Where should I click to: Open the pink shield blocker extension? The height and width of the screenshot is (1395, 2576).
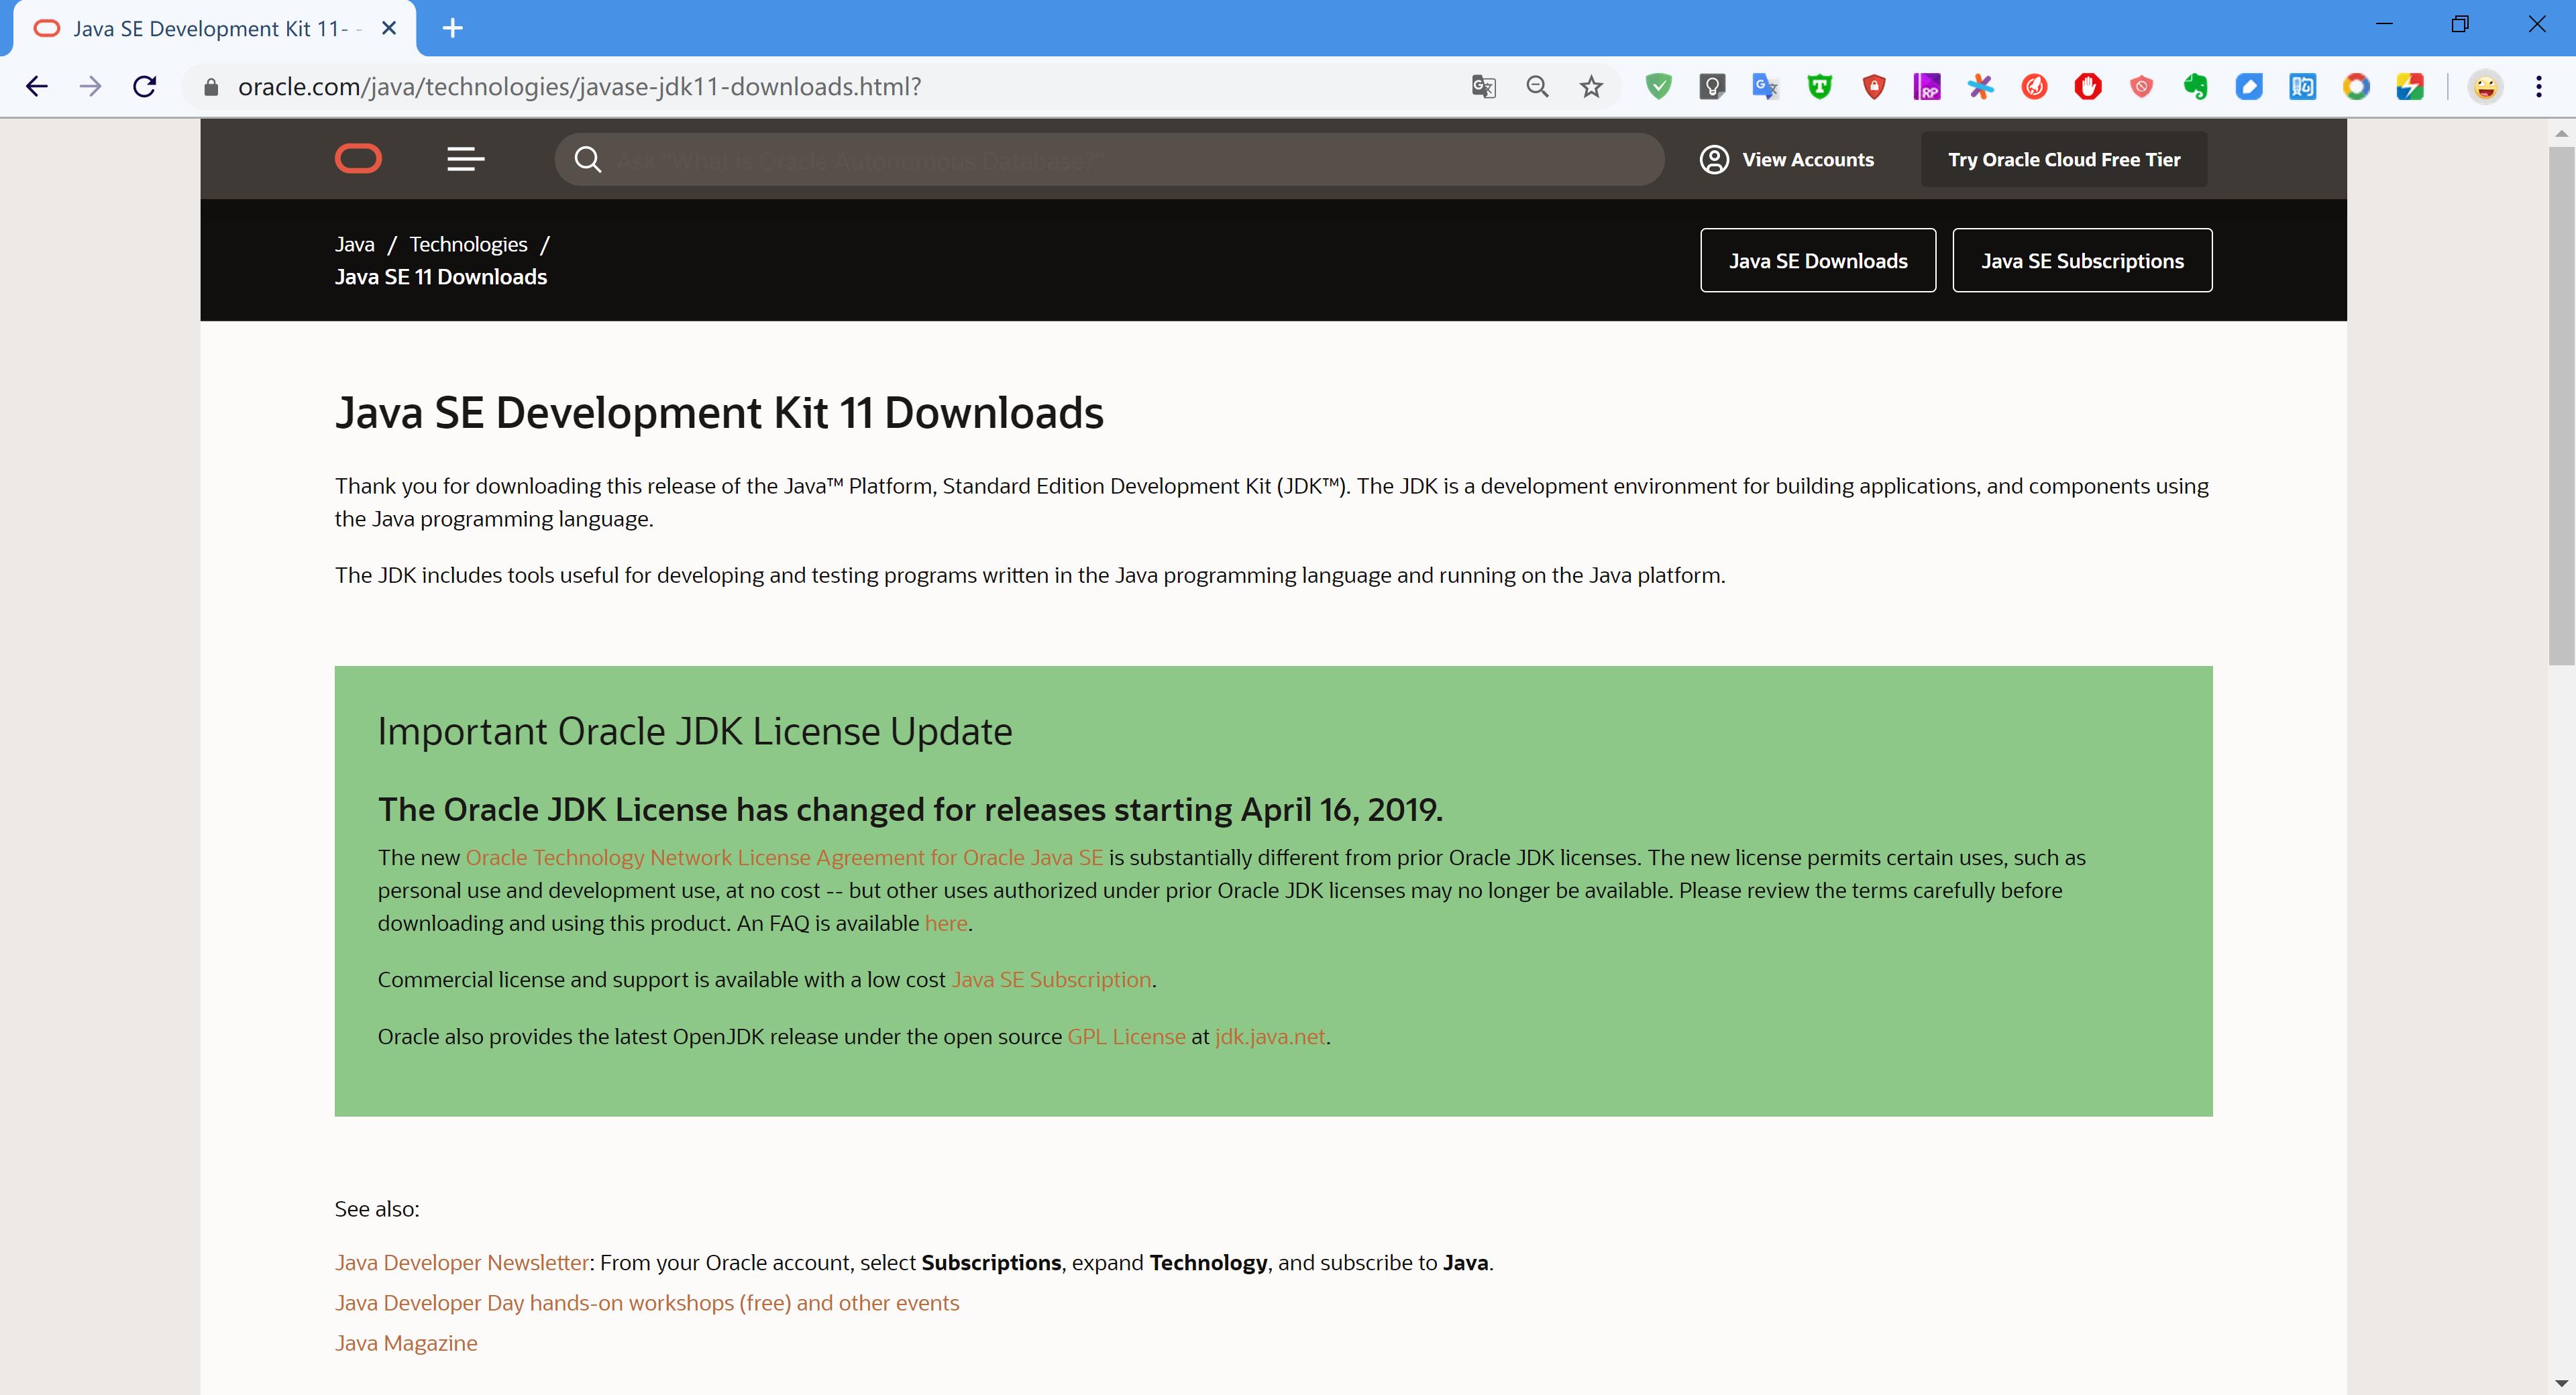point(2141,87)
